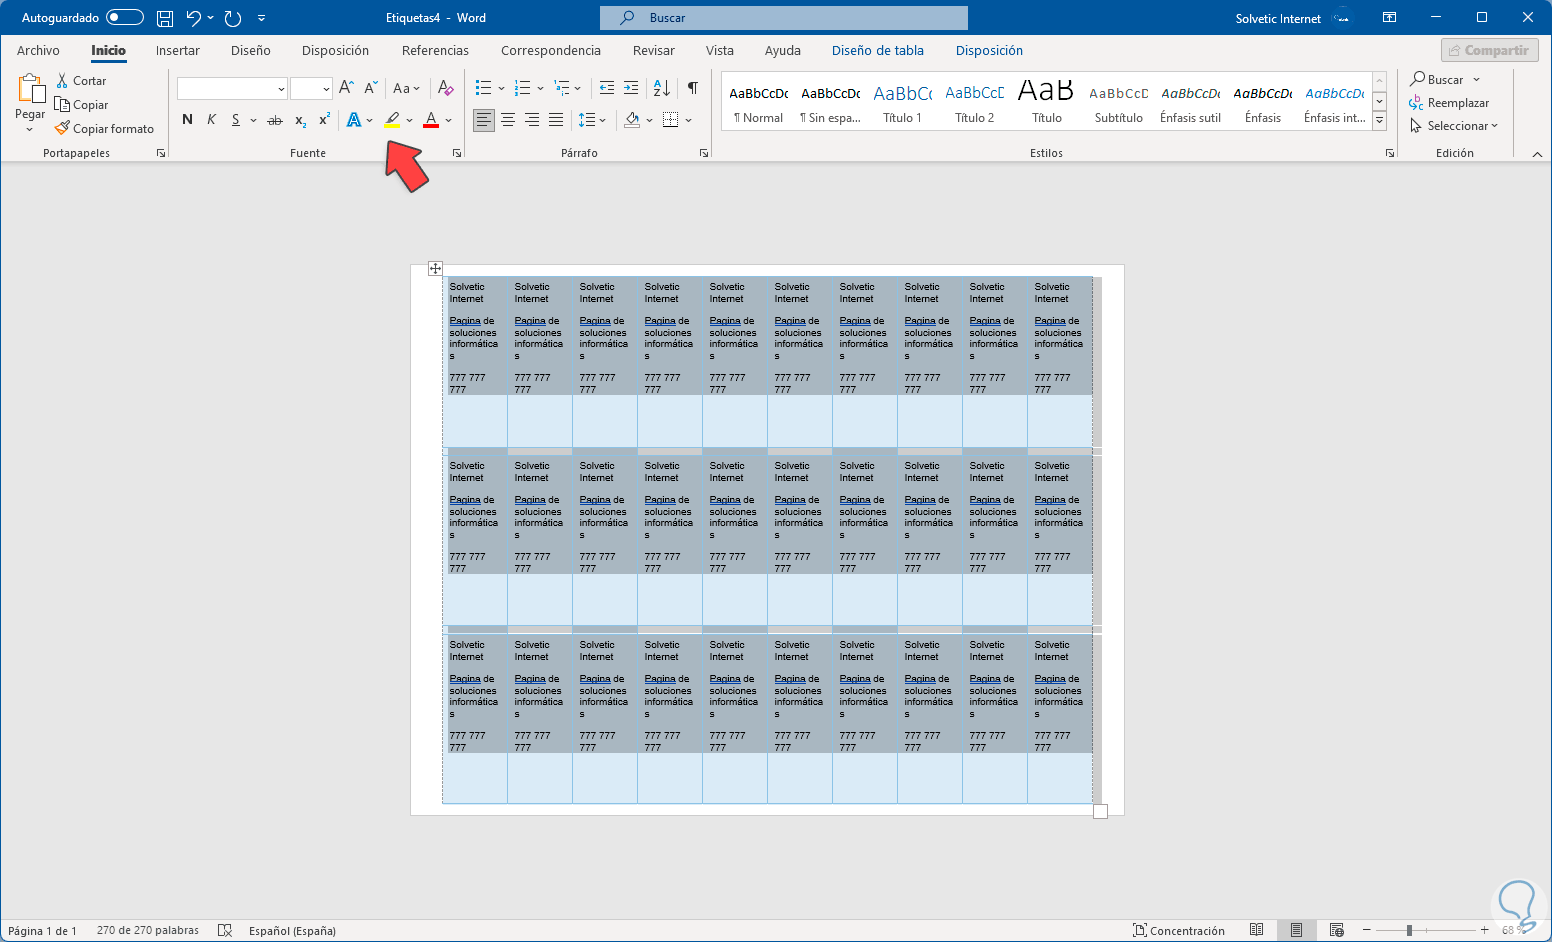Image resolution: width=1552 pixels, height=942 pixels.
Task: Click the Cut scissors icon
Action: point(62,81)
